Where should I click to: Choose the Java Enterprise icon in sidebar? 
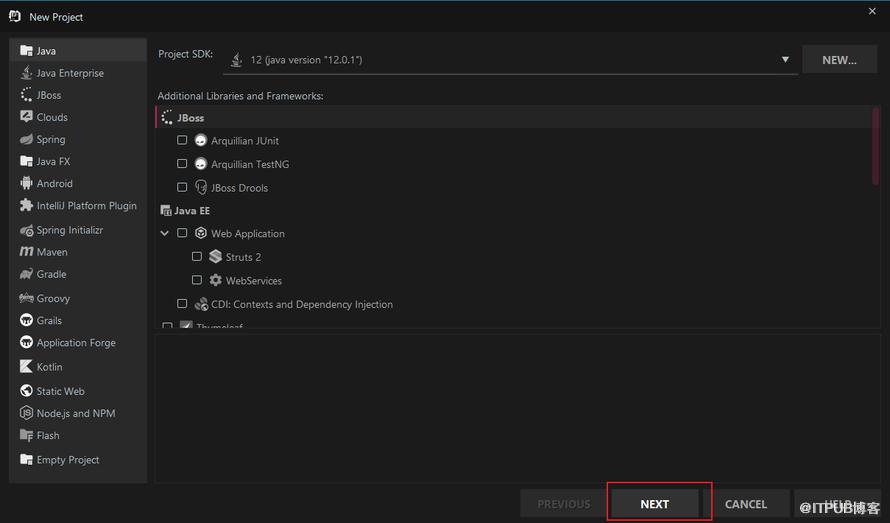pyautogui.click(x=26, y=73)
